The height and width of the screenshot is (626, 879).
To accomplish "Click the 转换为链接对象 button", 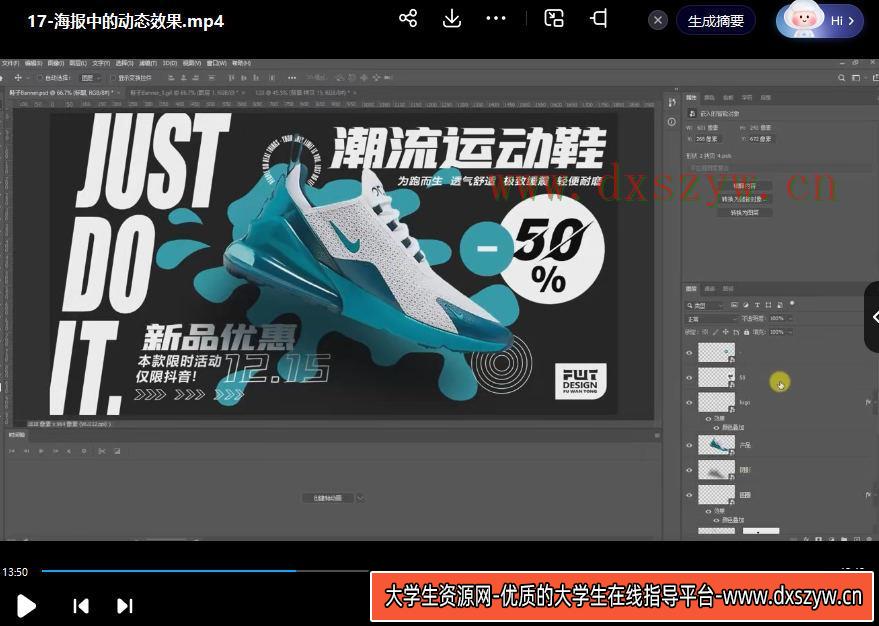I will [744, 200].
